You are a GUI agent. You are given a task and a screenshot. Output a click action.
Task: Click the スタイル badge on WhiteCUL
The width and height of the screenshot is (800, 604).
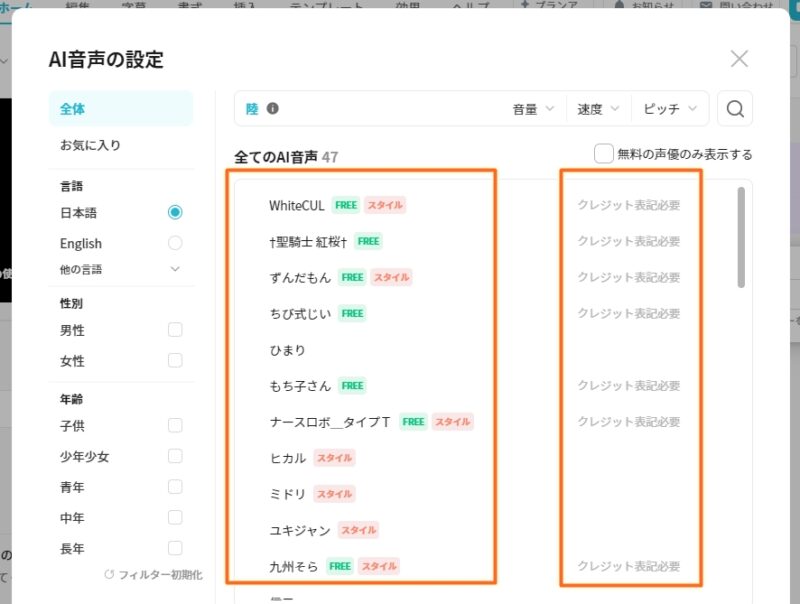385,205
